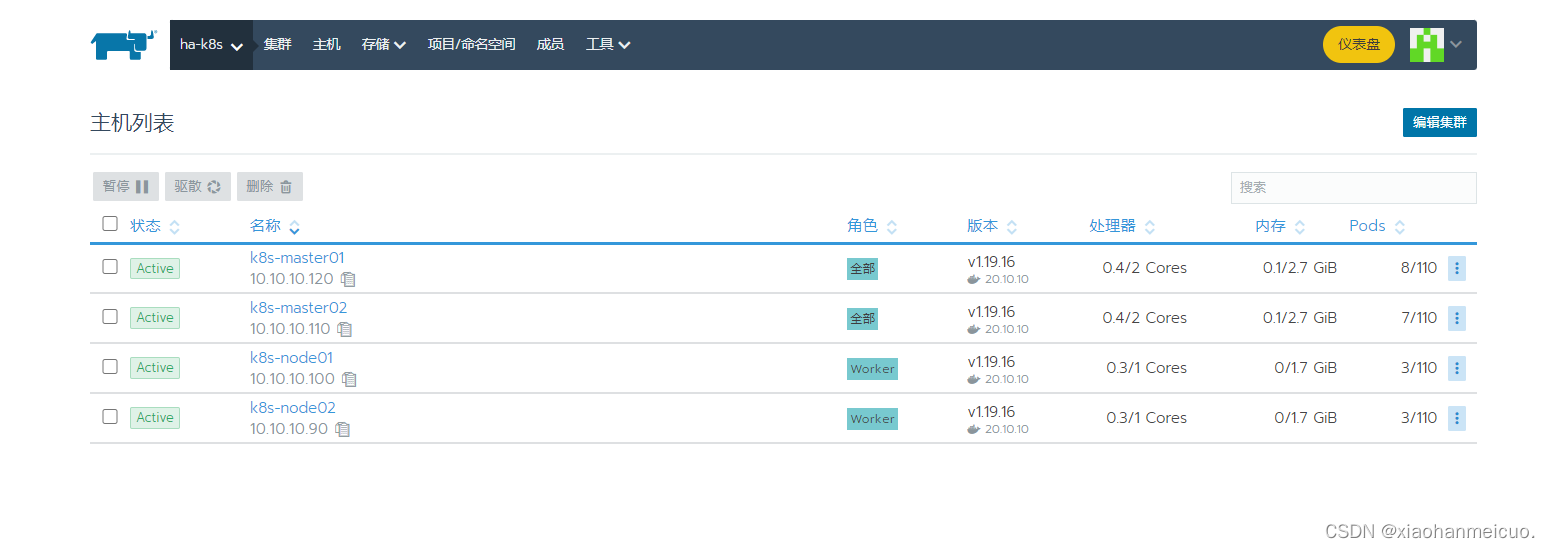
Task: Click the 暂停 button
Action: [126, 186]
